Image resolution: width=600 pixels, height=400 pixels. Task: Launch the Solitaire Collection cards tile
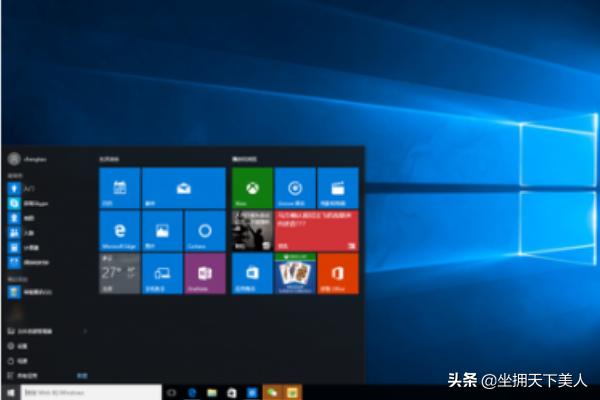(x=295, y=274)
